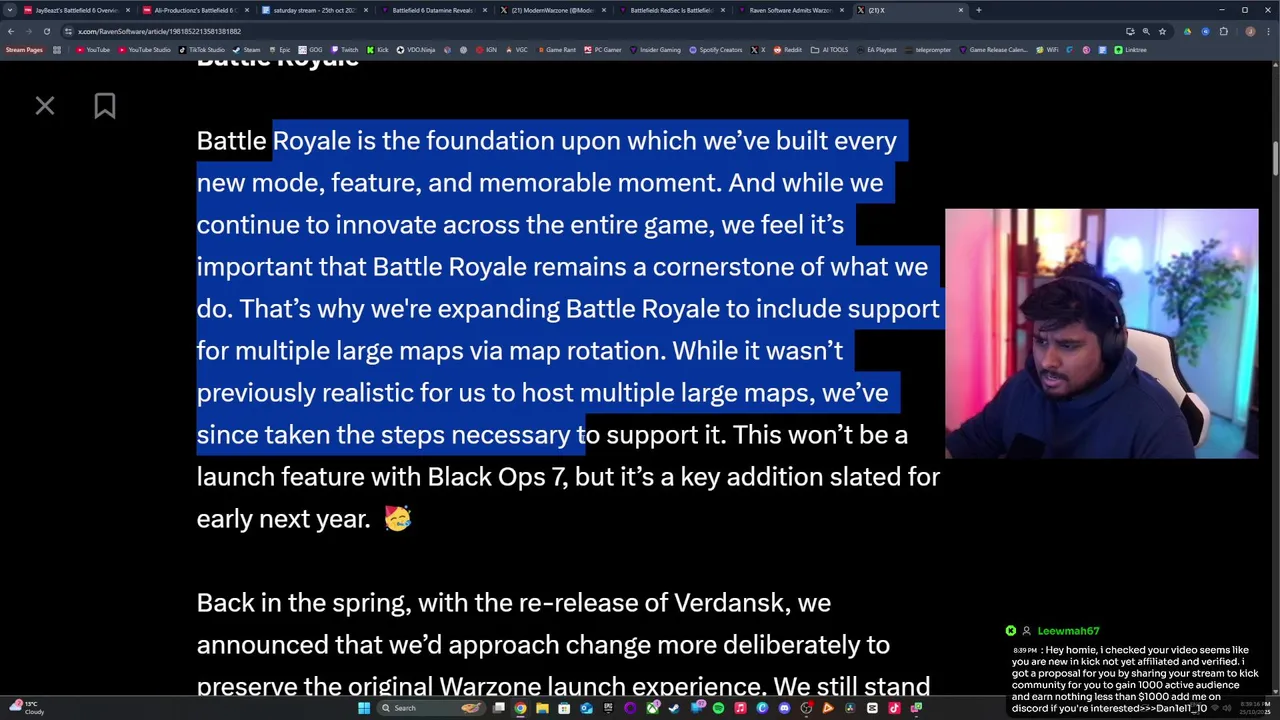Click the party face emoji after "early next year."
This screenshot has height=720, width=1280.
pos(397,518)
